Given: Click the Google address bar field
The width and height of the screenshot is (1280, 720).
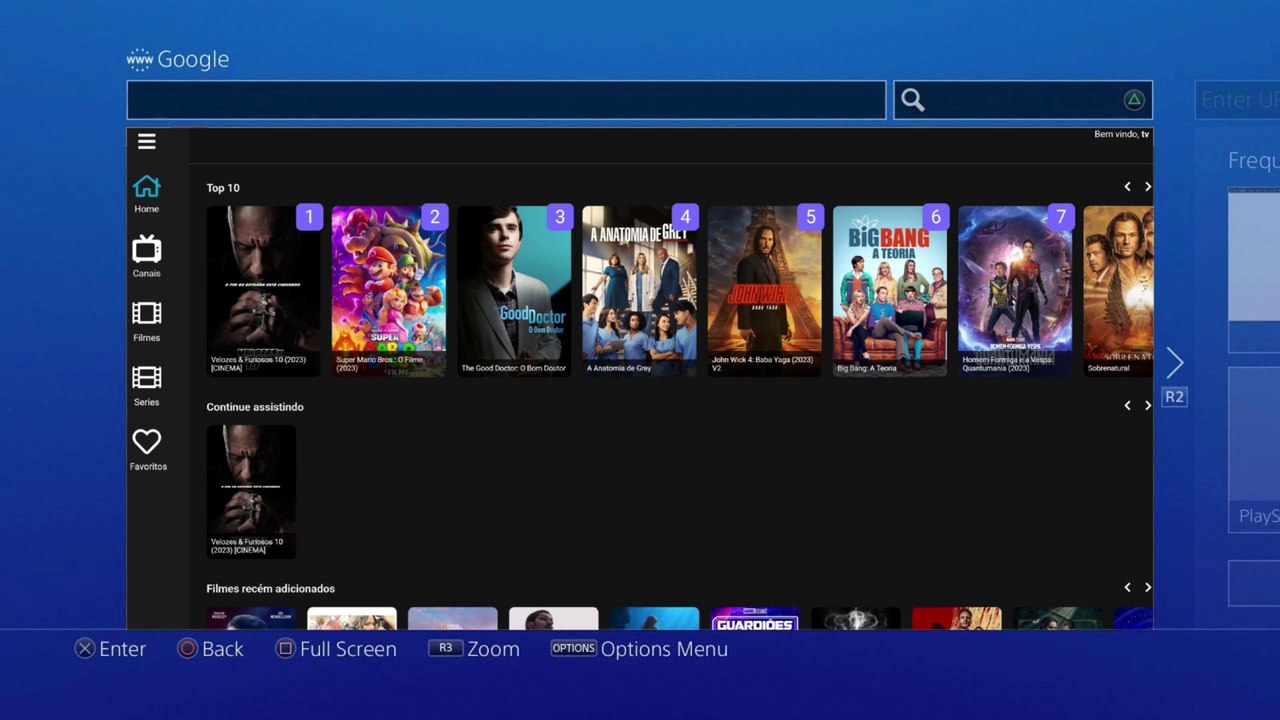Looking at the screenshot, I should pos(506,100).
